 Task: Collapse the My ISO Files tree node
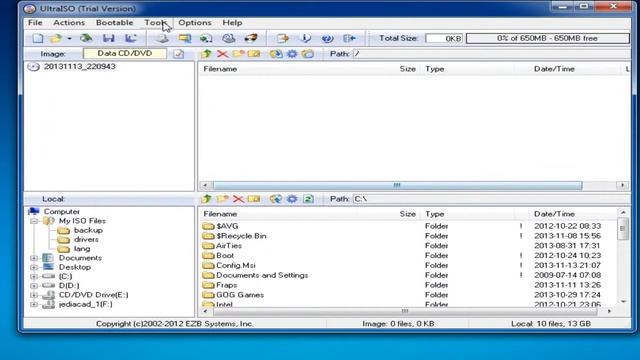tap(34, 221)
